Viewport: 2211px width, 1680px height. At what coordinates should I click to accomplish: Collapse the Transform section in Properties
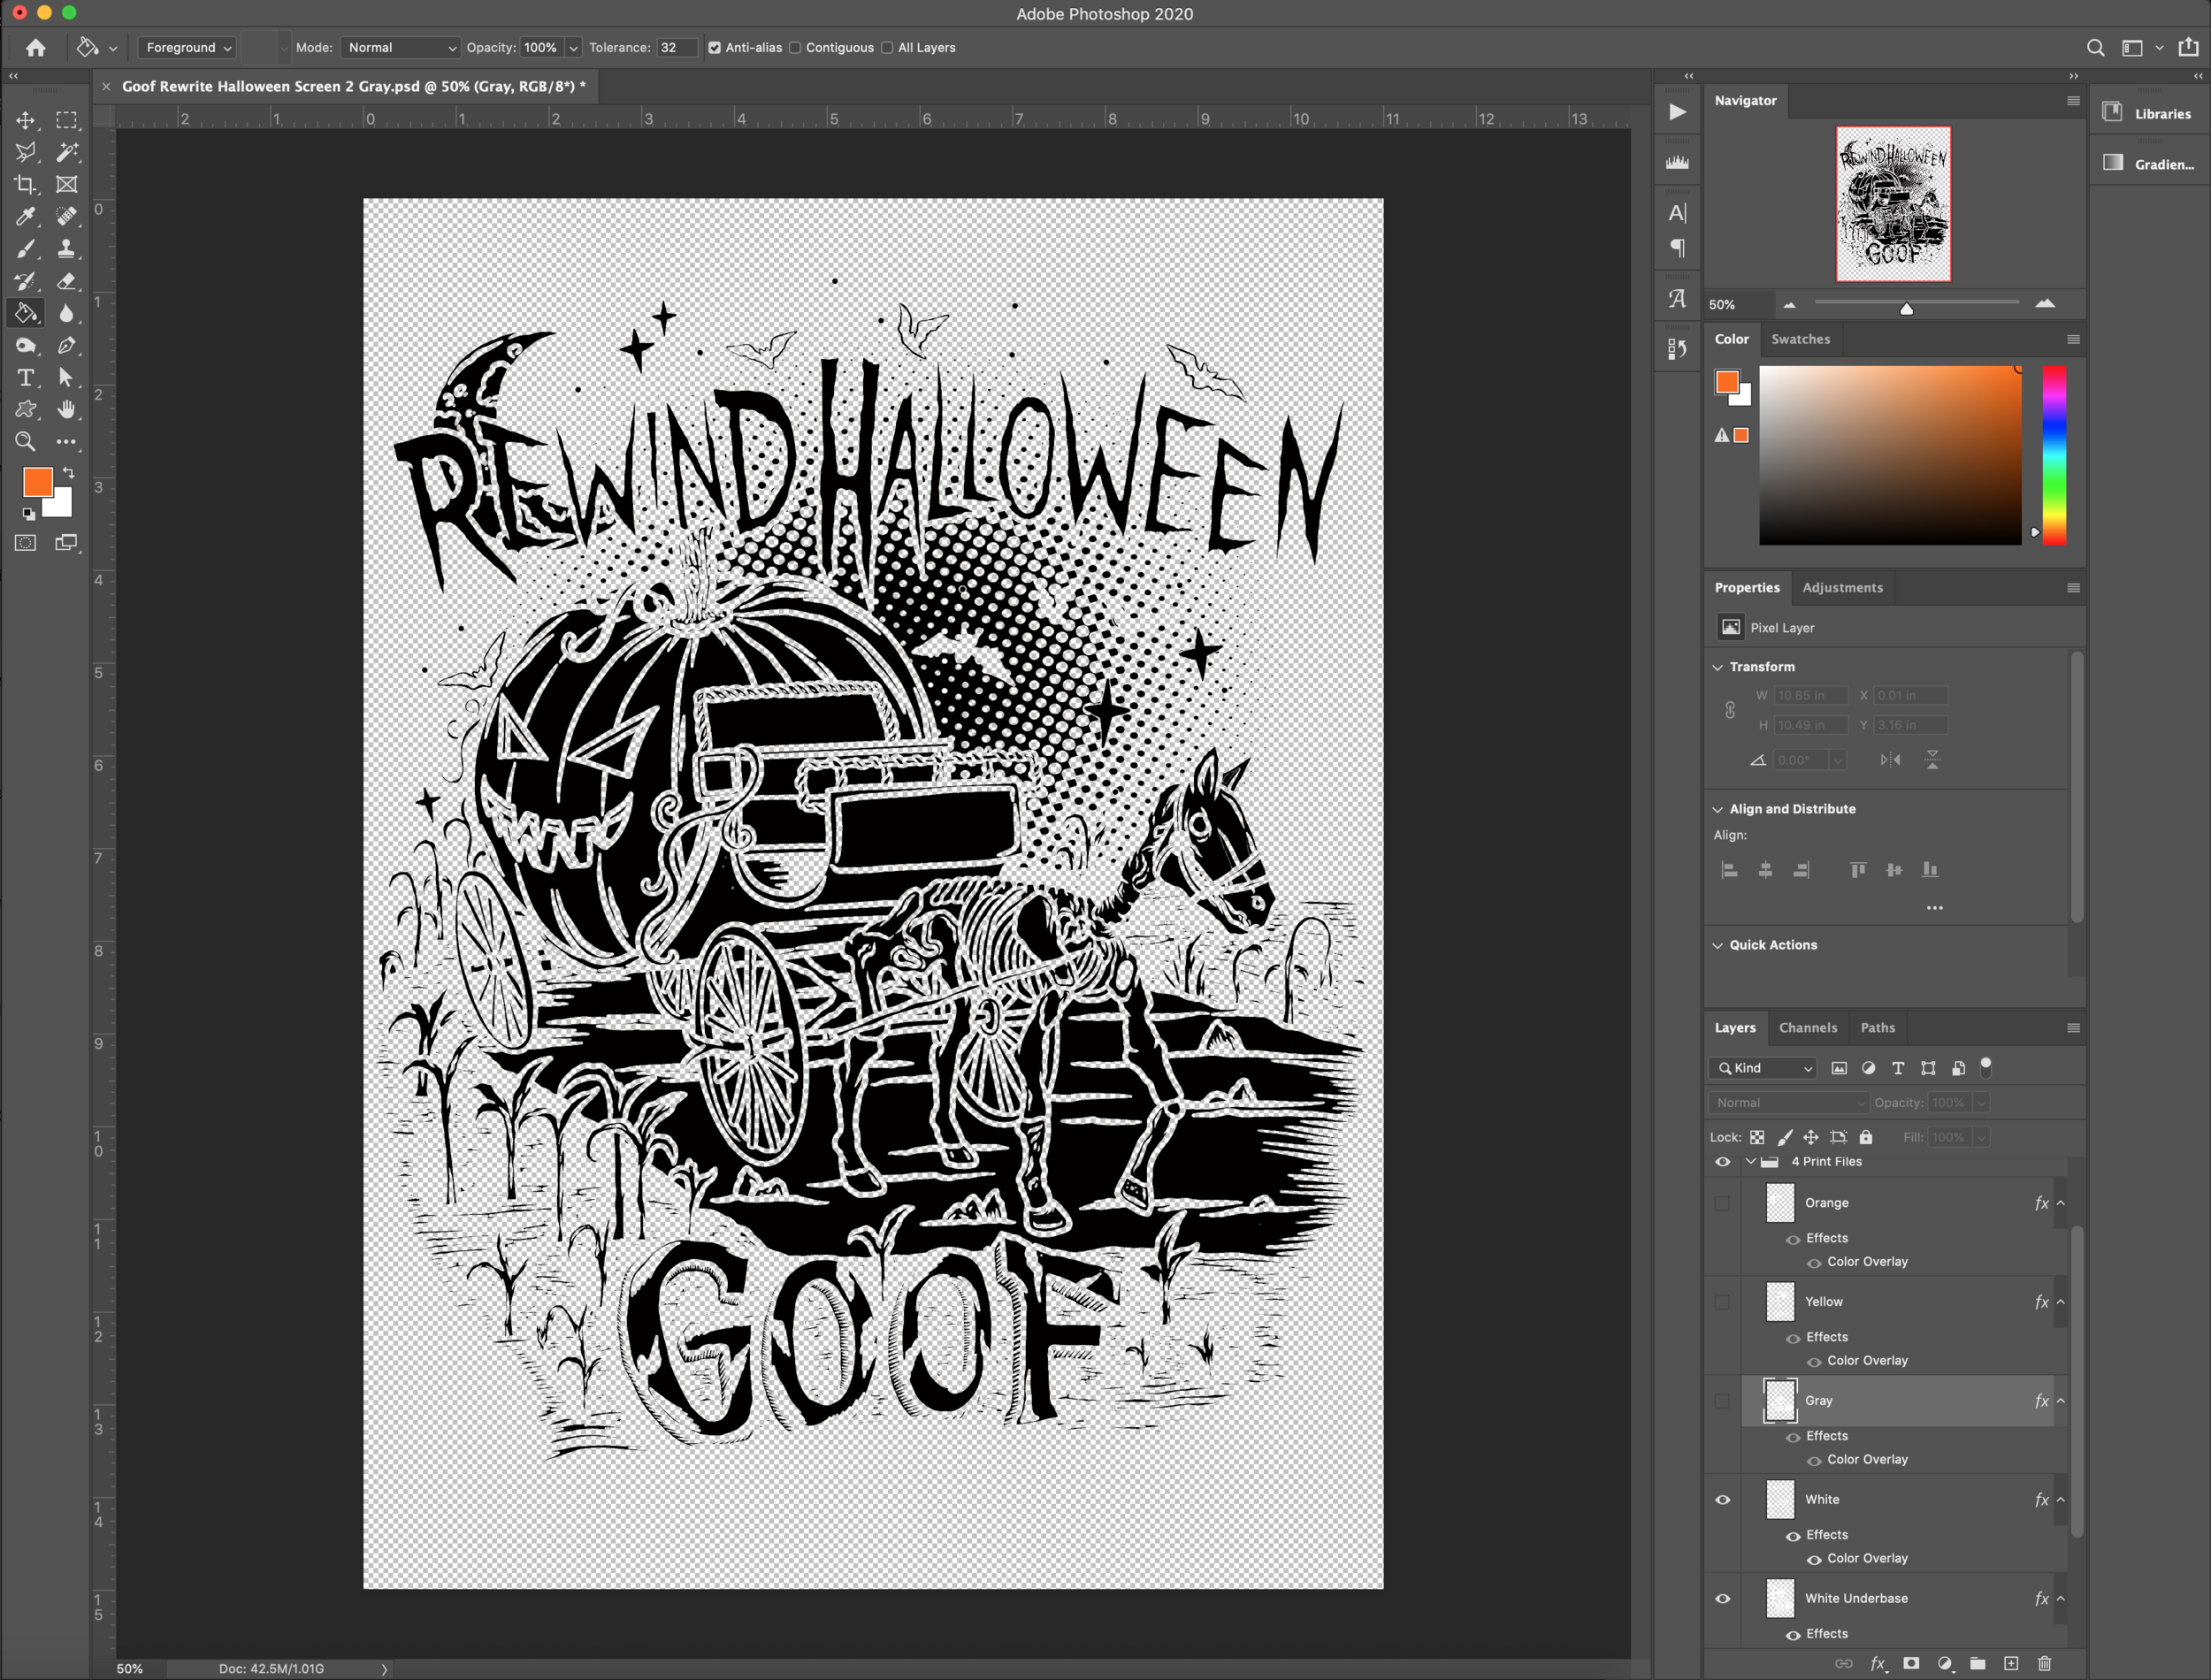(x=1718, y=666)
